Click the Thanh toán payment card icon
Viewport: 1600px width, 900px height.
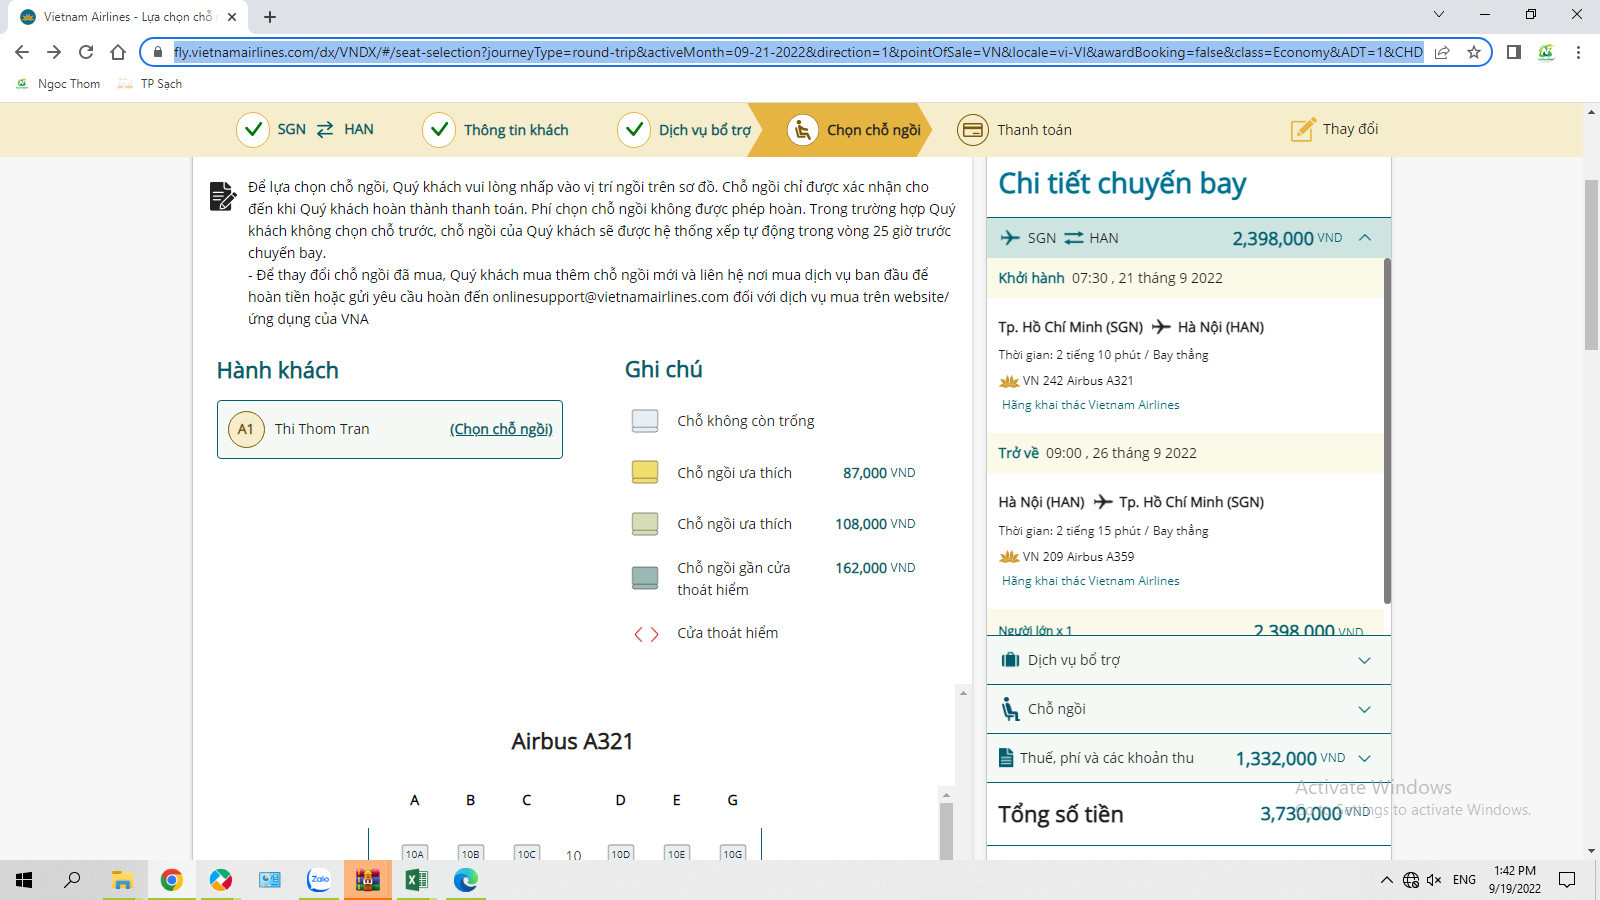pyautogui.click(x=972, y=130)
